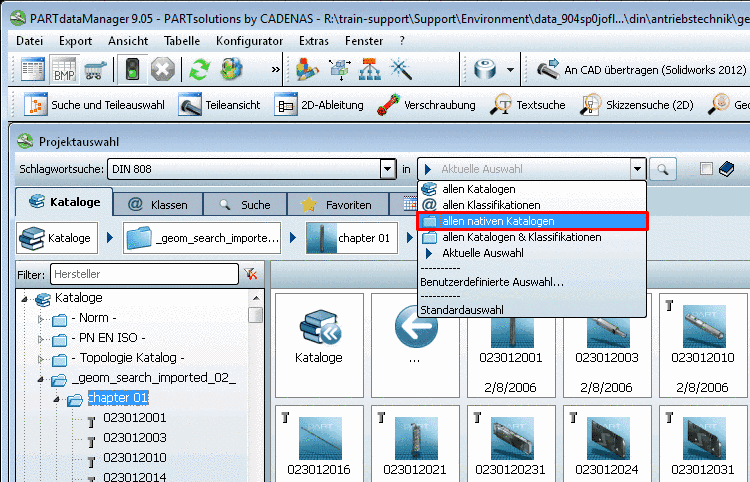Viewport: 750px width, 482px height.
Task: Open the Kataloge thumbnail tile
Action: click(x=319, y=345)
